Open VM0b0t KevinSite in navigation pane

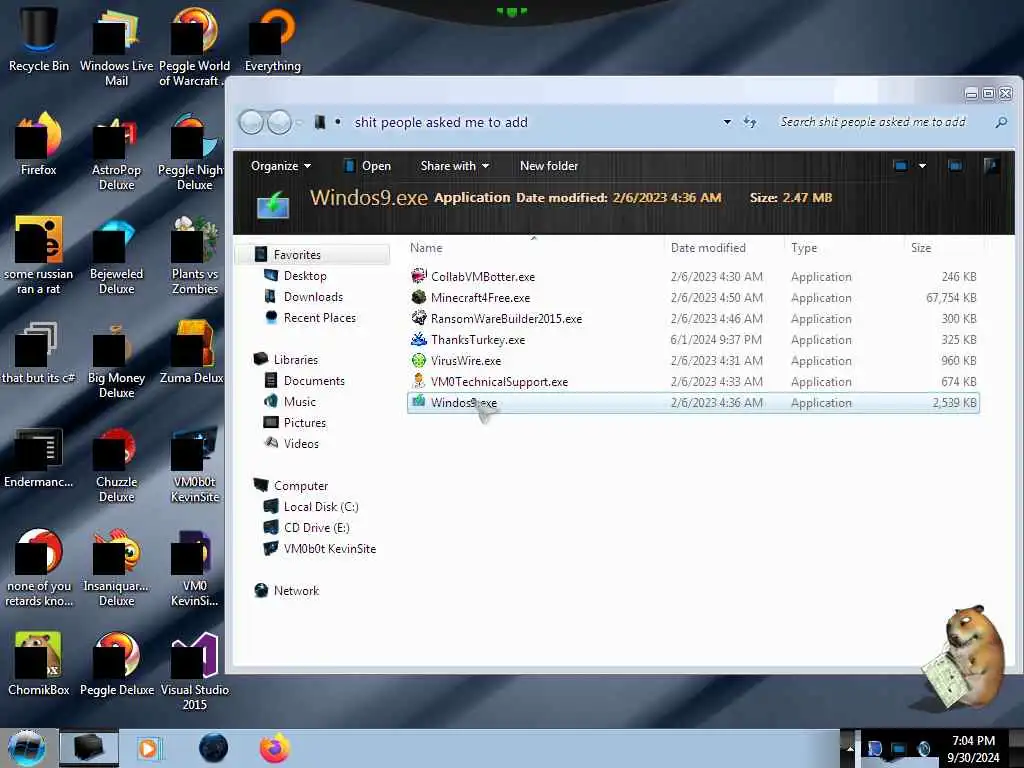click(329, 548)
